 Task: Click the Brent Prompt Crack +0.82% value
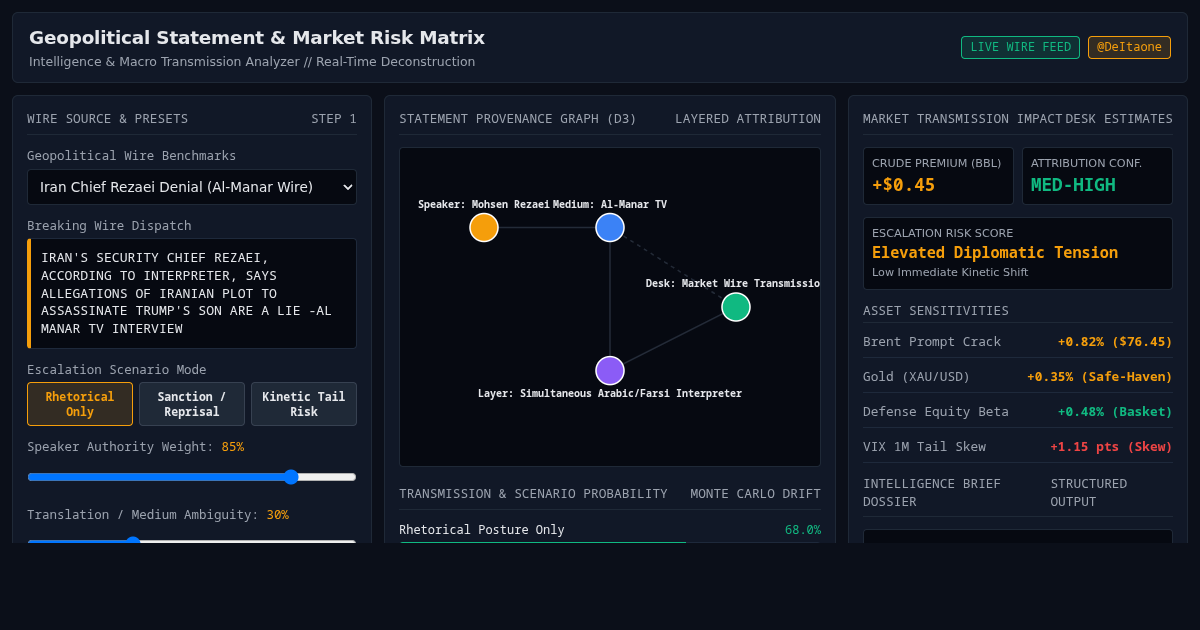(1115, 342)
